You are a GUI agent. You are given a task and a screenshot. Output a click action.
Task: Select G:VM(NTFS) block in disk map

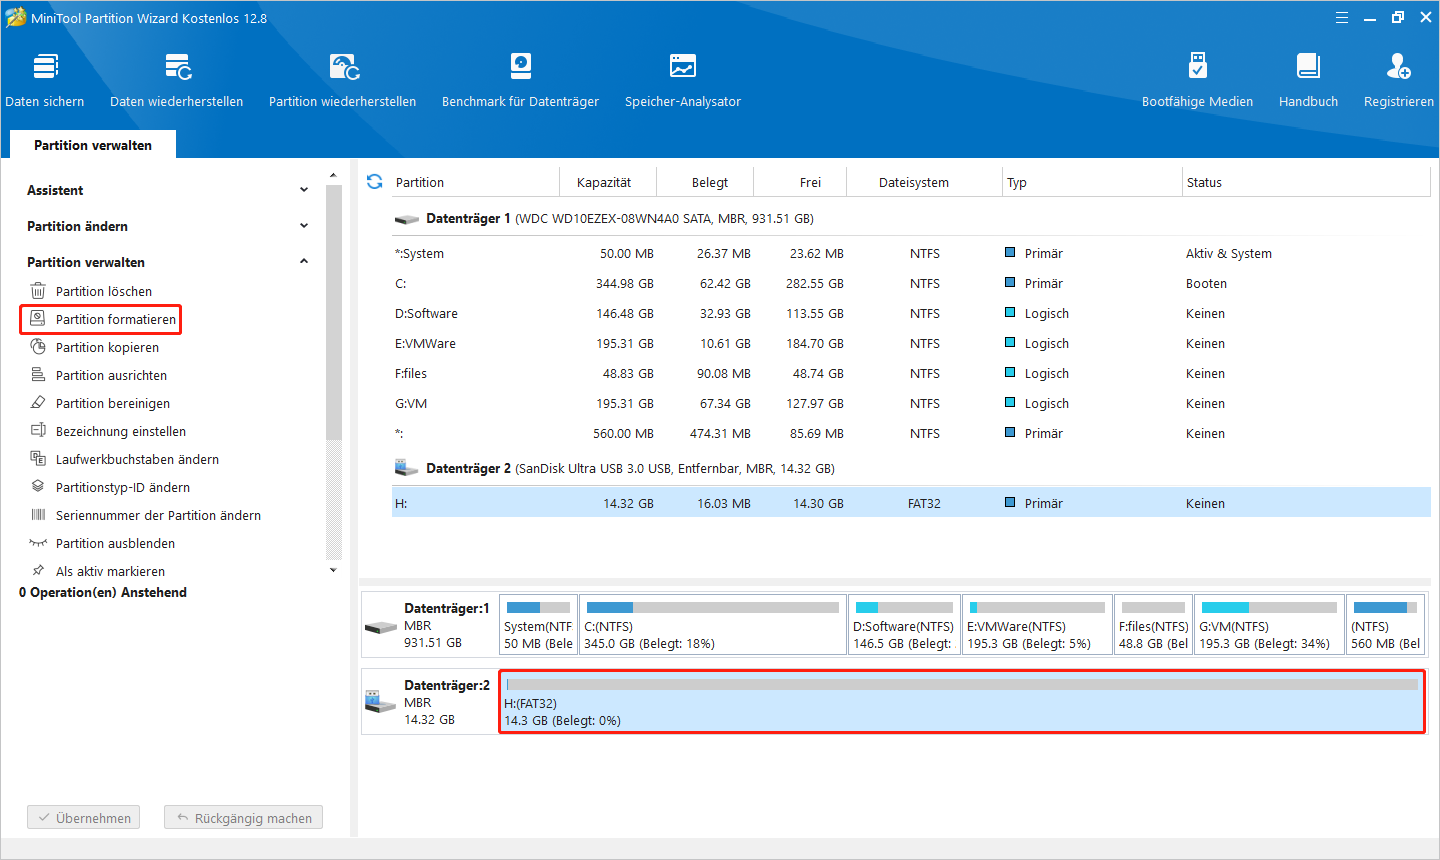point(1269,625)
